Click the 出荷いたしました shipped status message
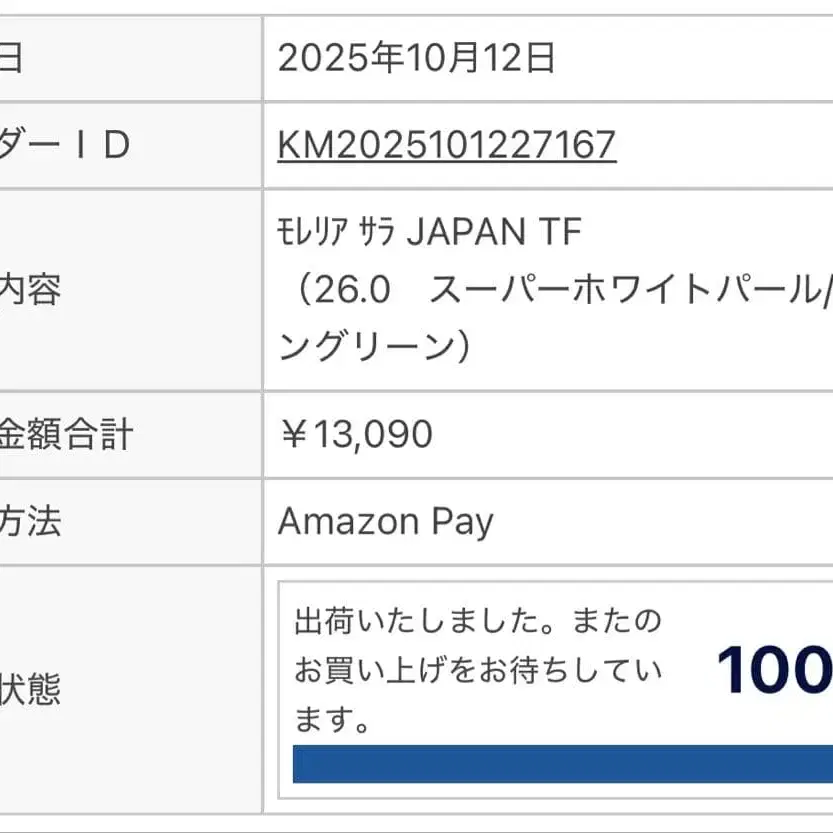 click(x=478, y=621)
